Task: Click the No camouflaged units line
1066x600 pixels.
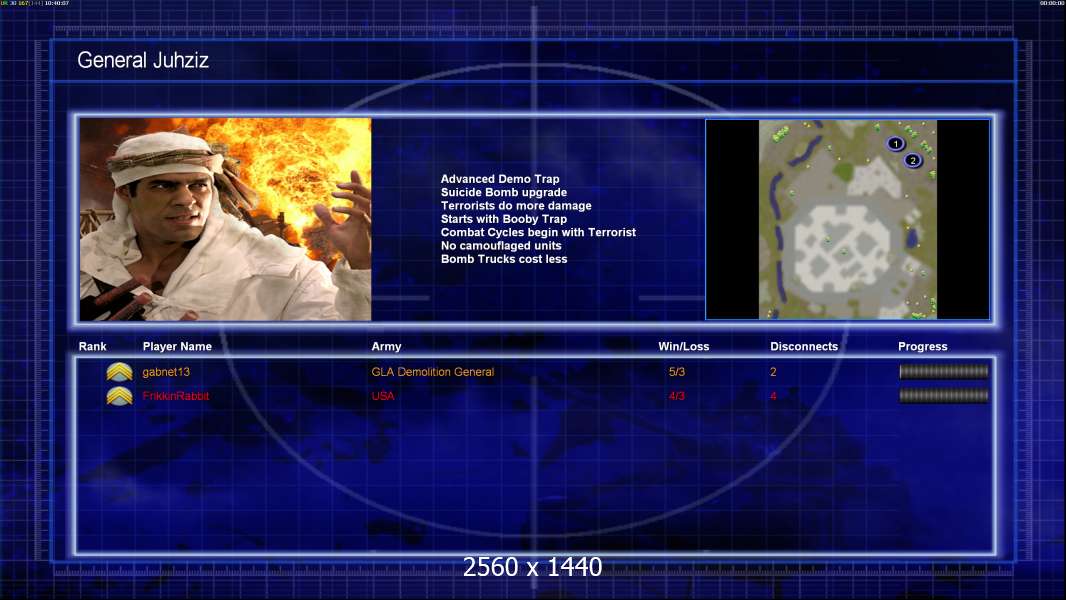Action: click(501, 246)
